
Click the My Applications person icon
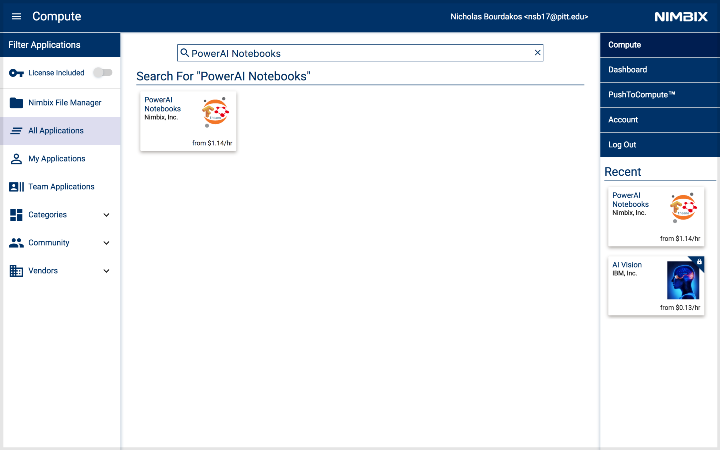coord(17,159)
